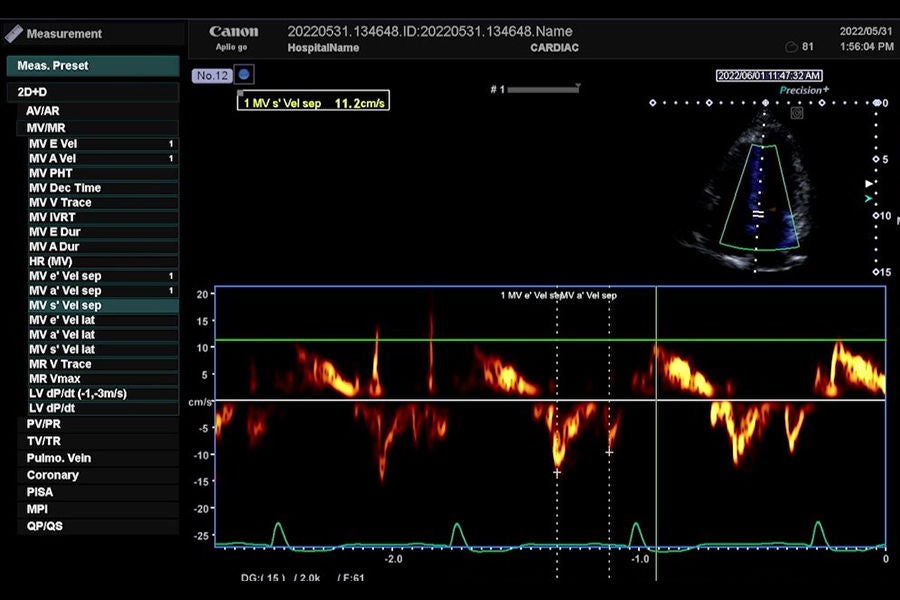Click the Measurement ruler icon
This screenshot has width=900, height=600.
click(13, 33)
